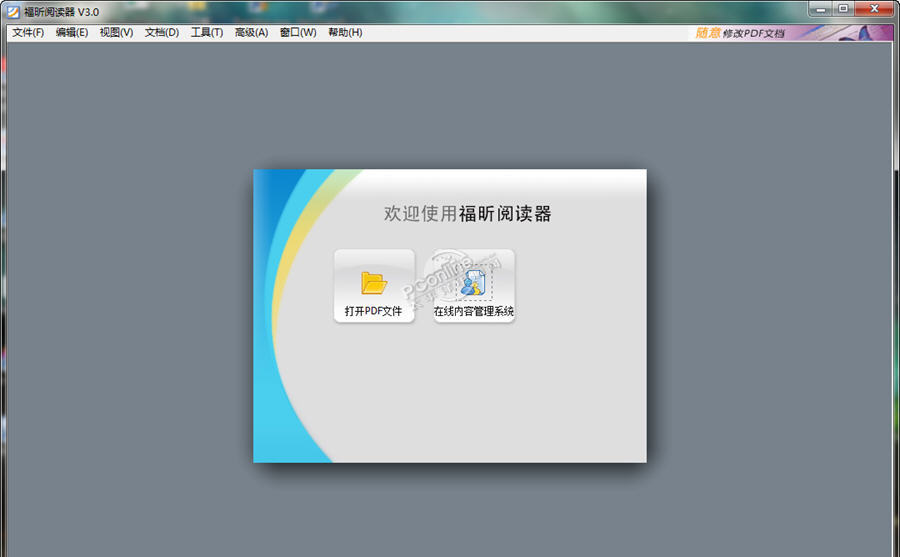
Task: Click the 在线内容管理系统 button
Action: tap(474, 286)
